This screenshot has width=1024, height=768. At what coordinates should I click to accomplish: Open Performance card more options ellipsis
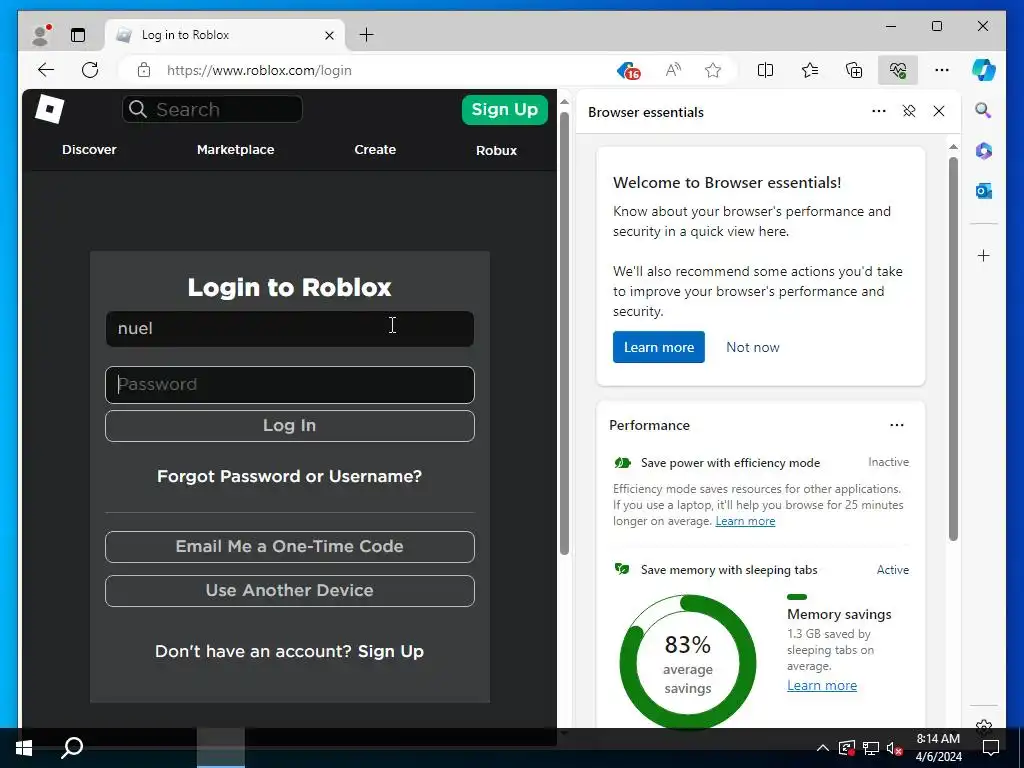tap(897, 425)
